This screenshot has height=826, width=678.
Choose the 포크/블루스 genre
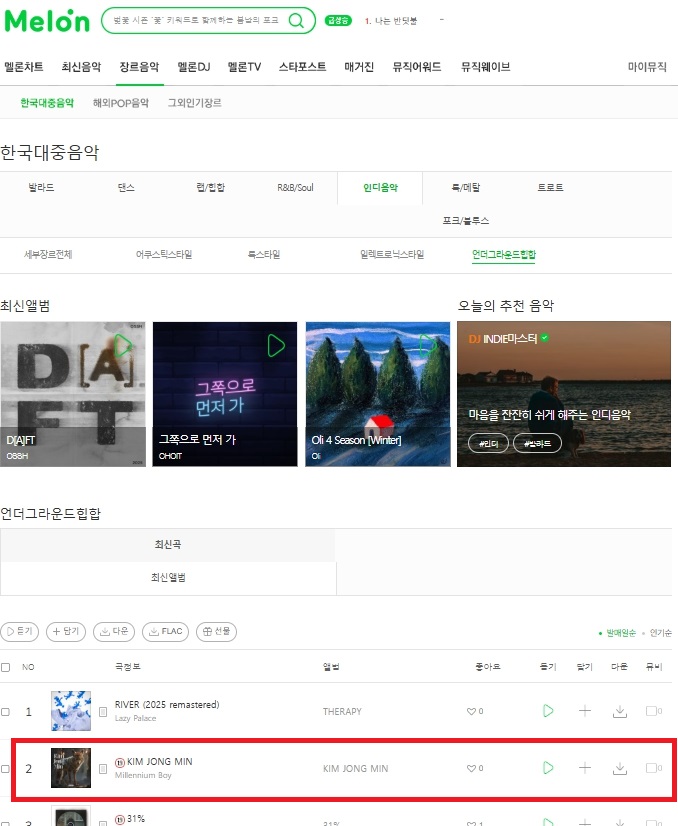tap(466, 221)
